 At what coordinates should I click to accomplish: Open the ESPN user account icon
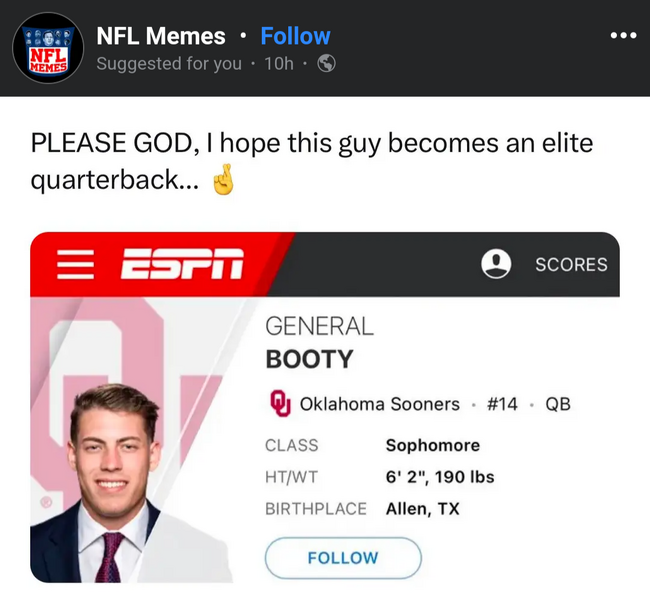pos(496,264)
